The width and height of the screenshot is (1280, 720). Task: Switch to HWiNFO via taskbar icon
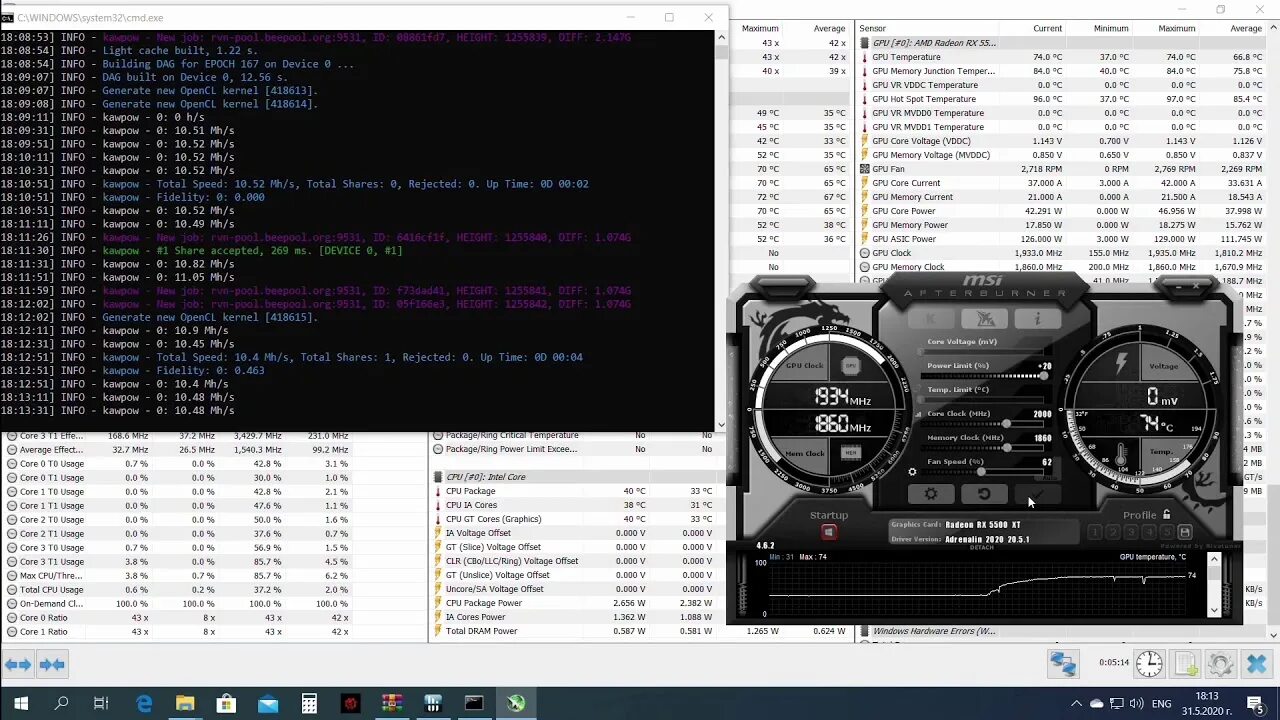433,704
